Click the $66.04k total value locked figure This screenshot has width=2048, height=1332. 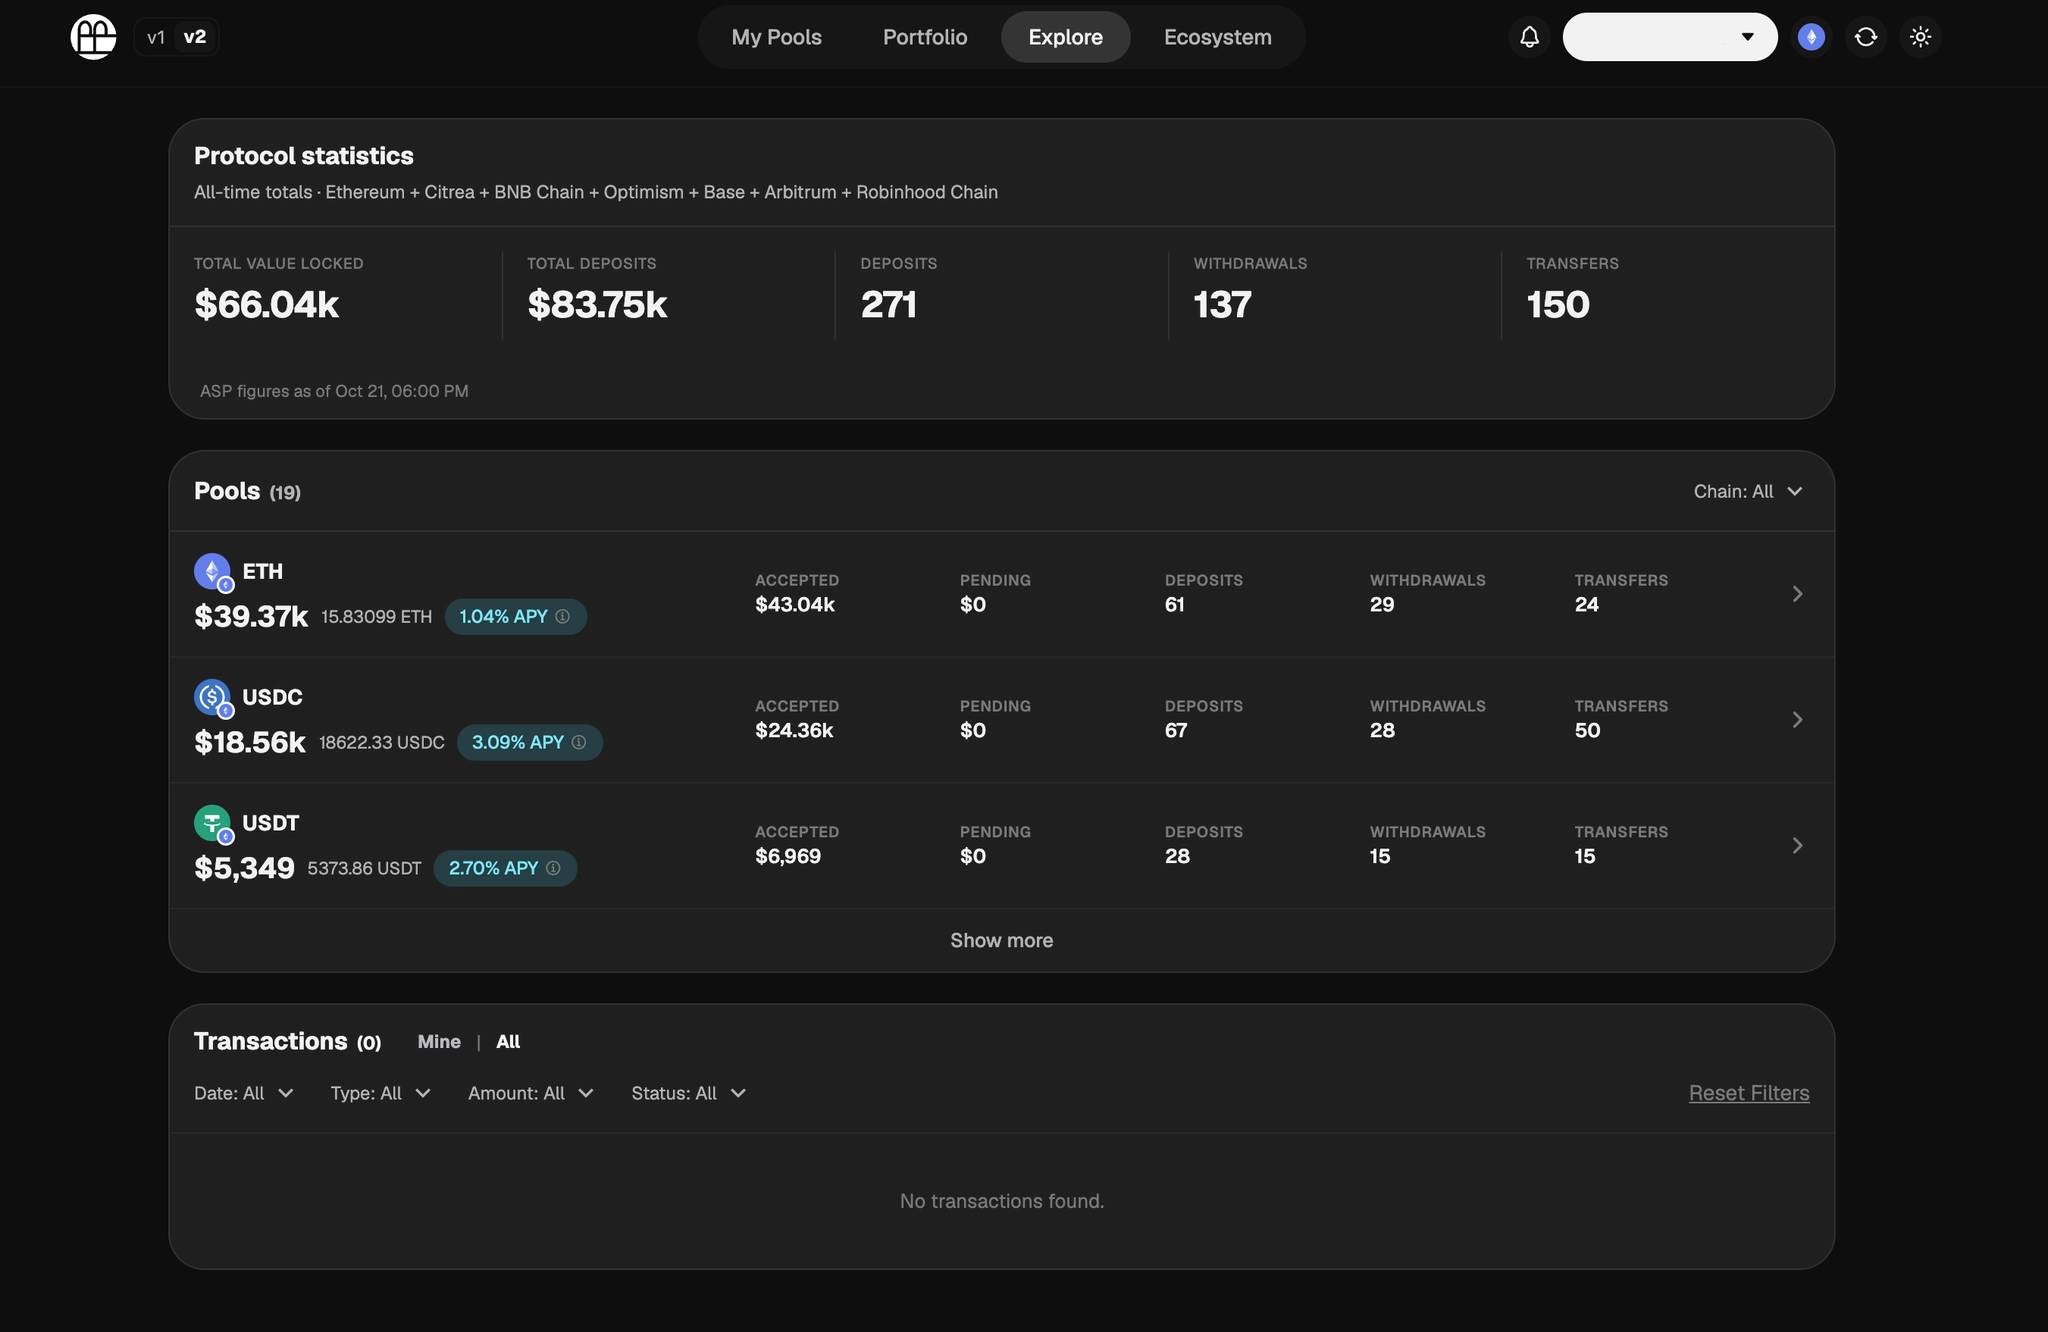pyautogui.click(x=267, y=304)
